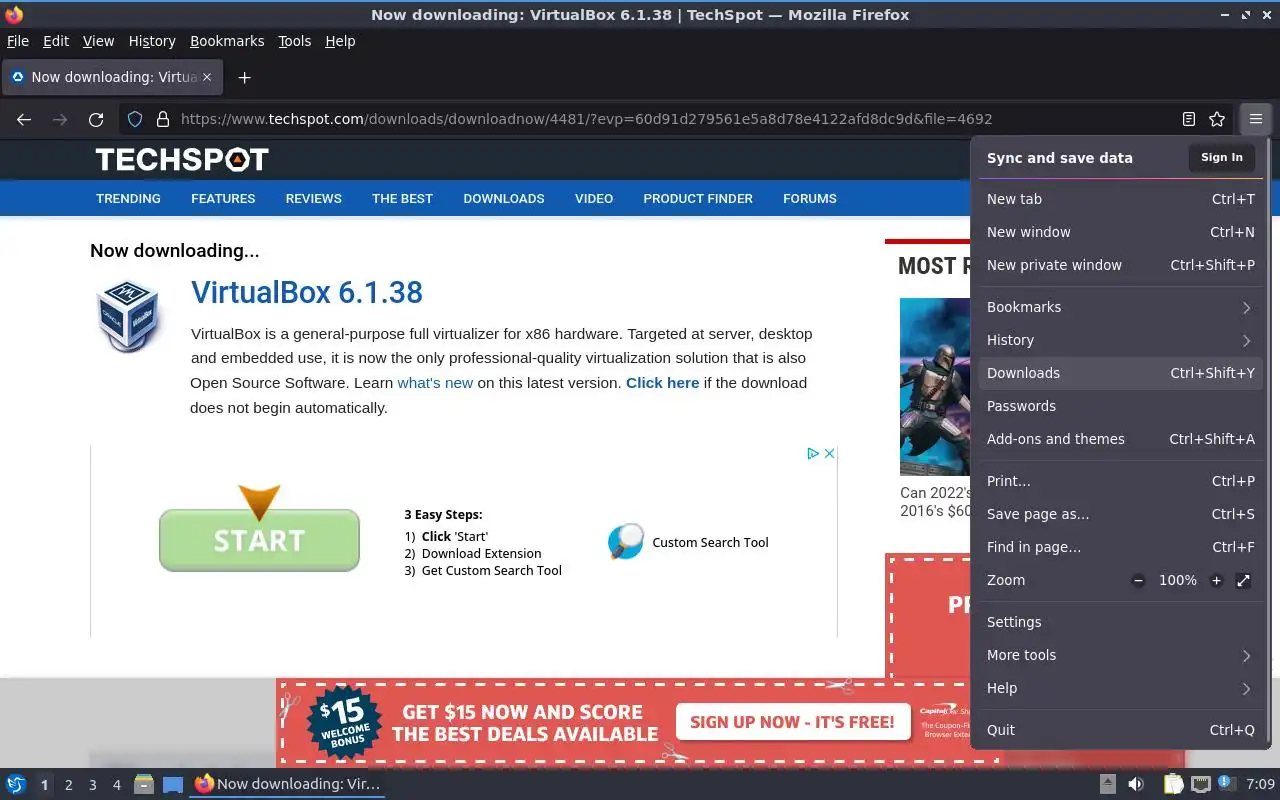Open PRODUCT FINDER nav link
This screenshot has width=1280, height=800.
pos(698,198)
